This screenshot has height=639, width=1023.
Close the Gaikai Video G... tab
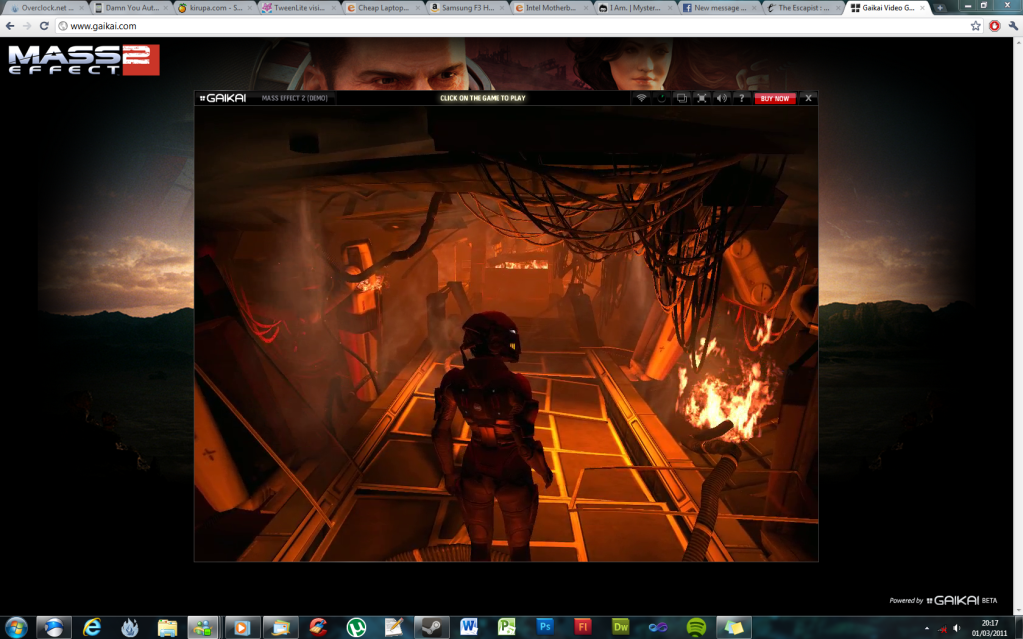tap(923, 8)
